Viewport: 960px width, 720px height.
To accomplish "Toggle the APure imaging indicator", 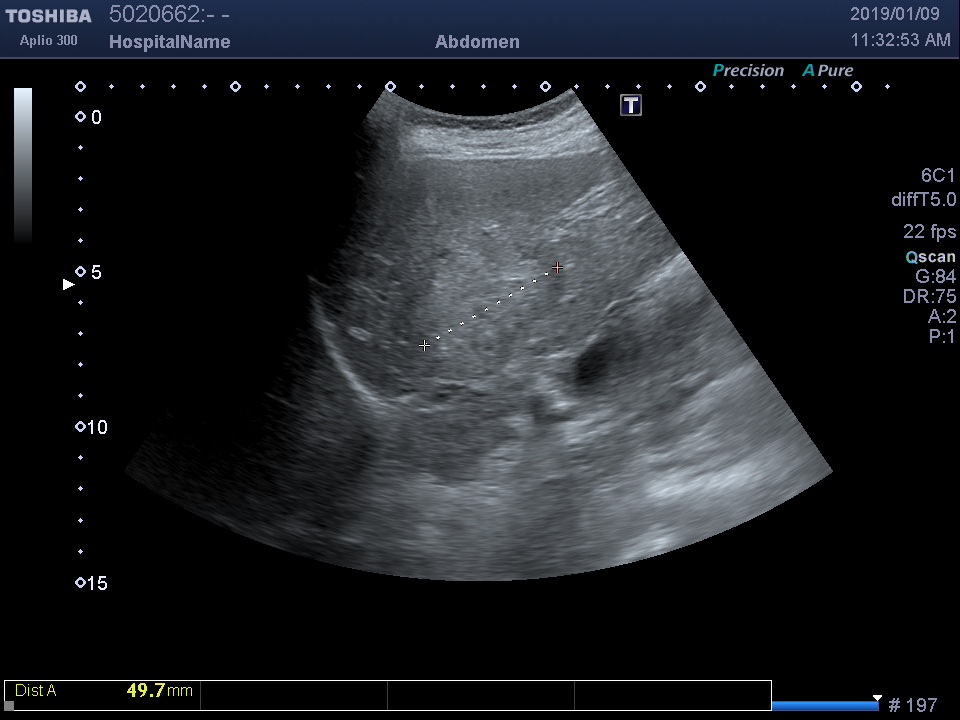I will [x=828, y=71].
